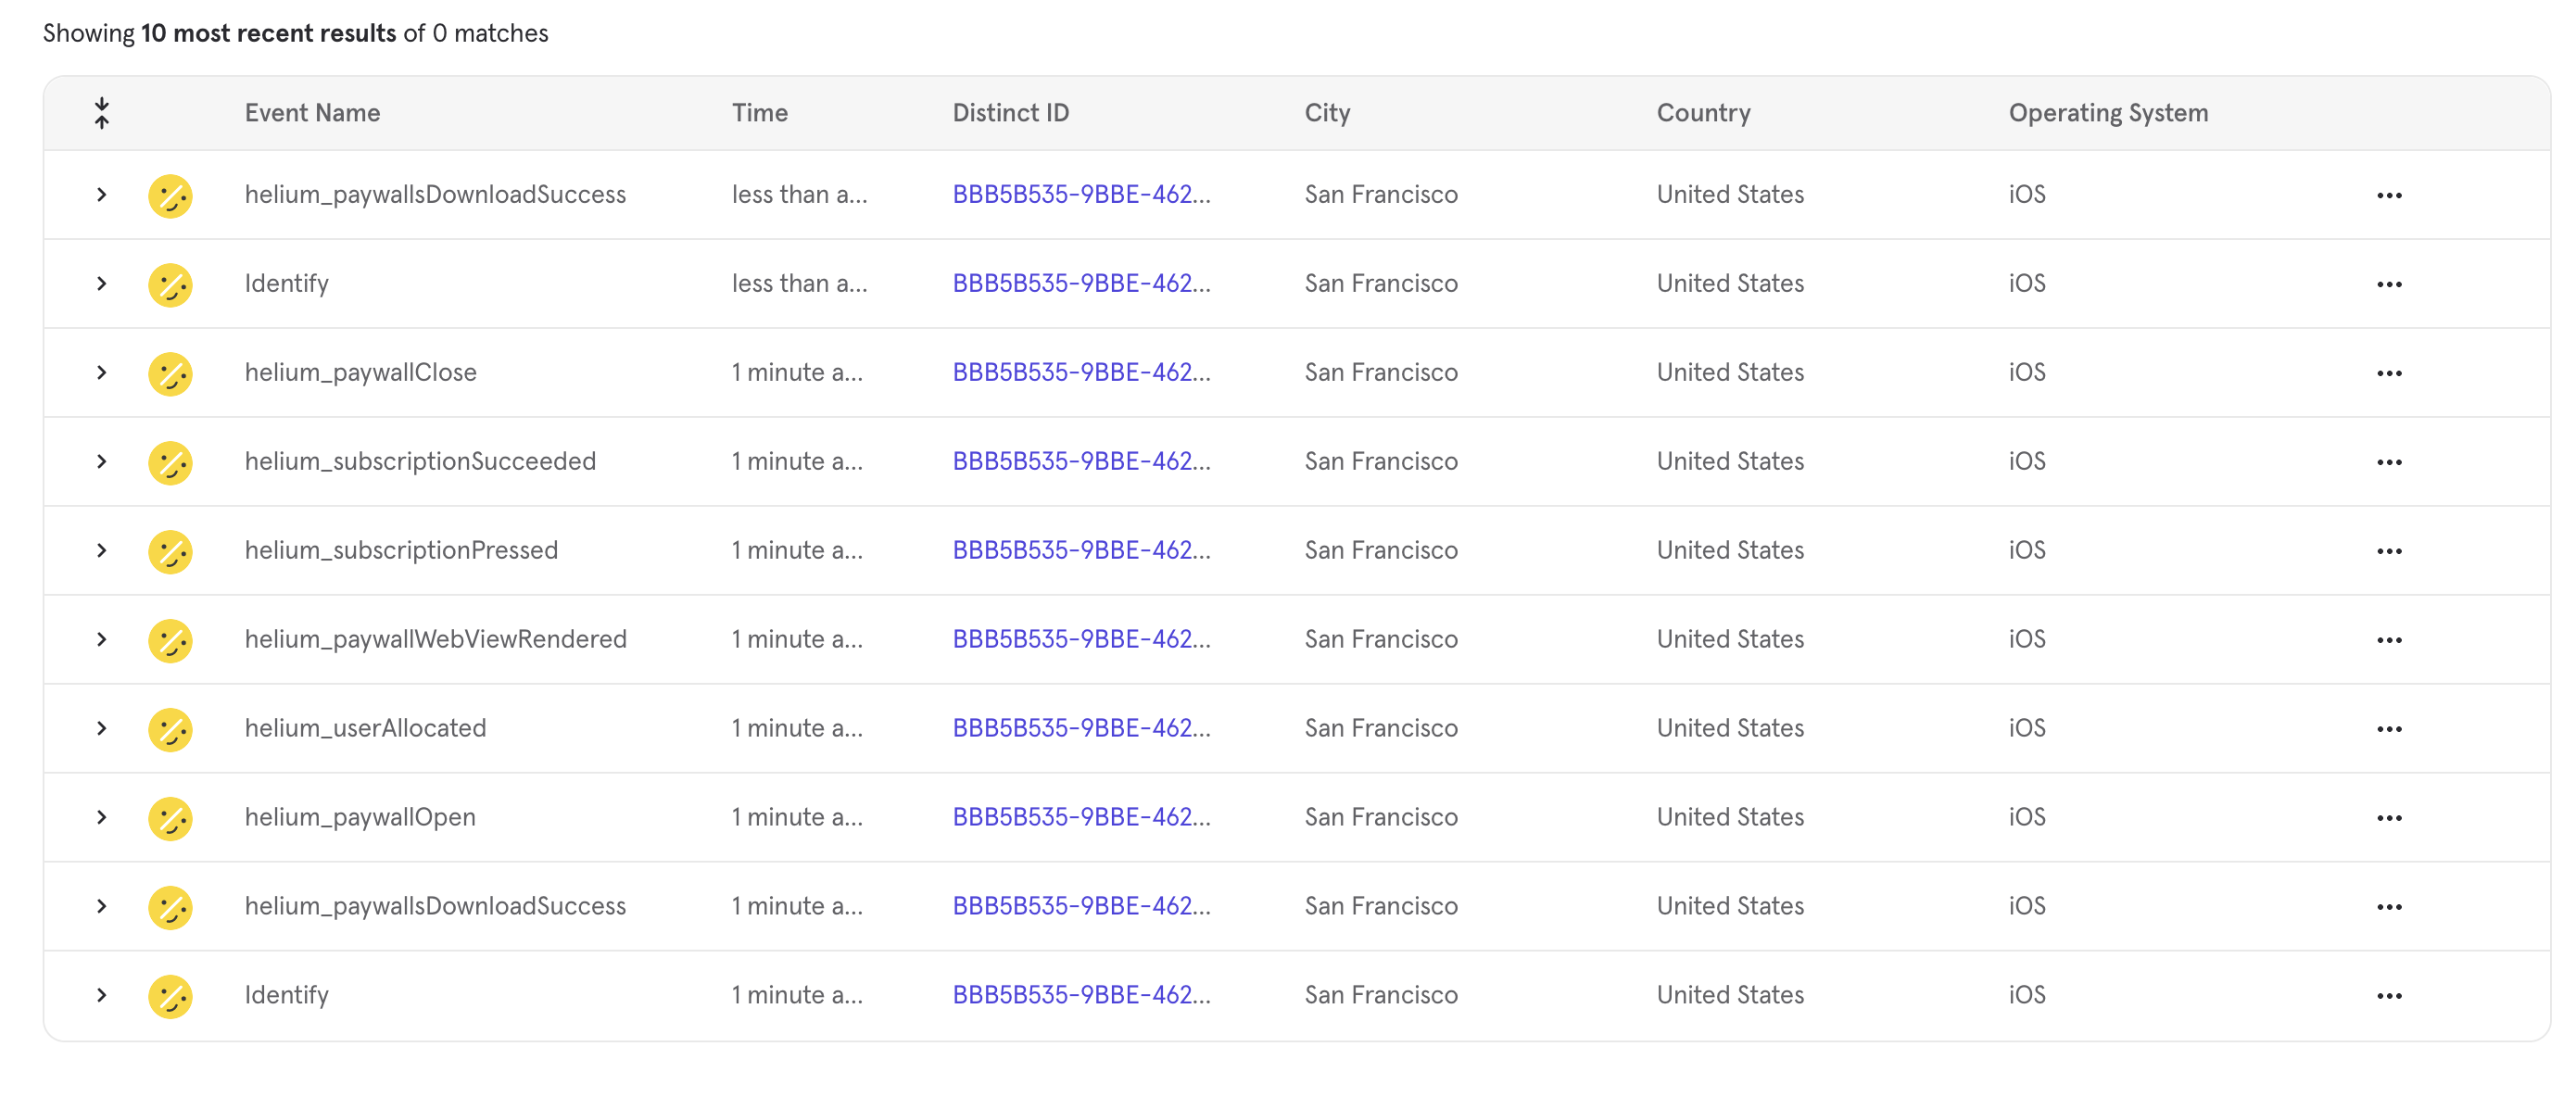This screenshot has width=2576, height=1097.
Task: Click the Time column header
Action: click(x=759, y=113)
